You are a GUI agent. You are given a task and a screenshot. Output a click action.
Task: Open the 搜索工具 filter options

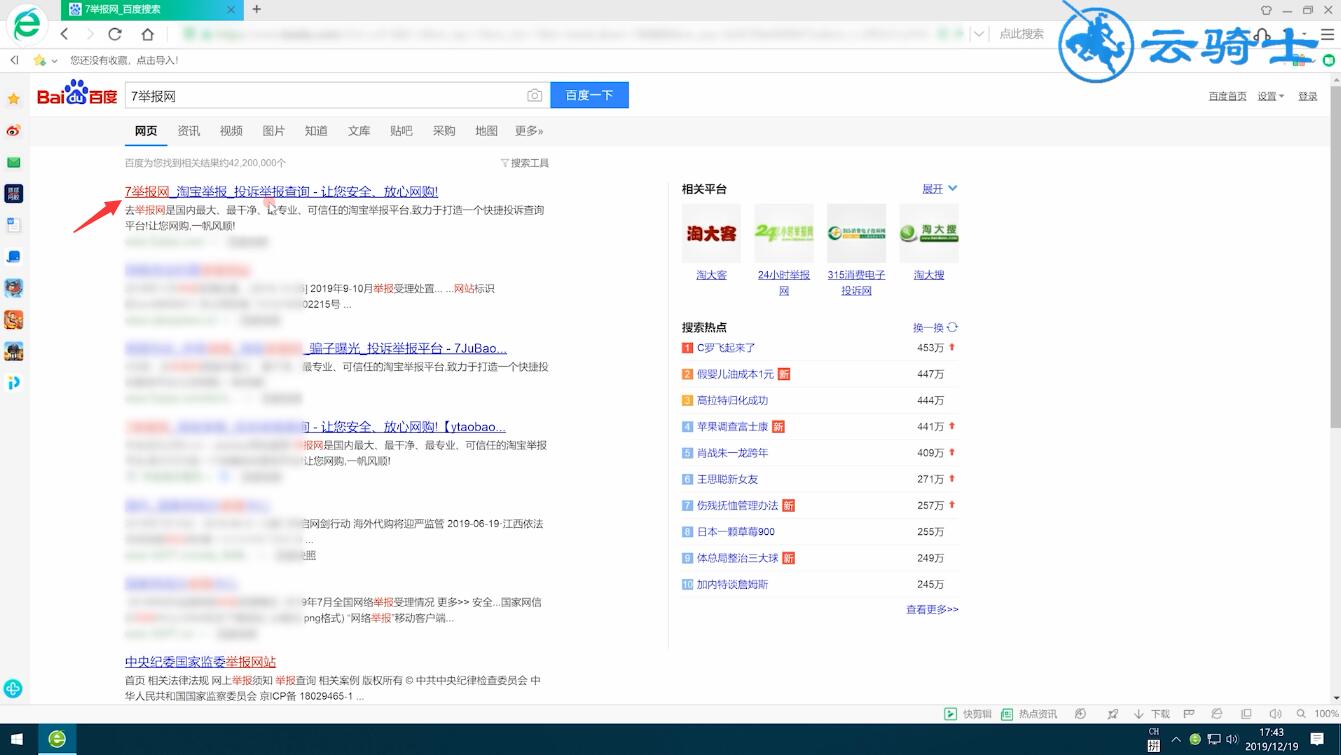click(x=525, y=163)
